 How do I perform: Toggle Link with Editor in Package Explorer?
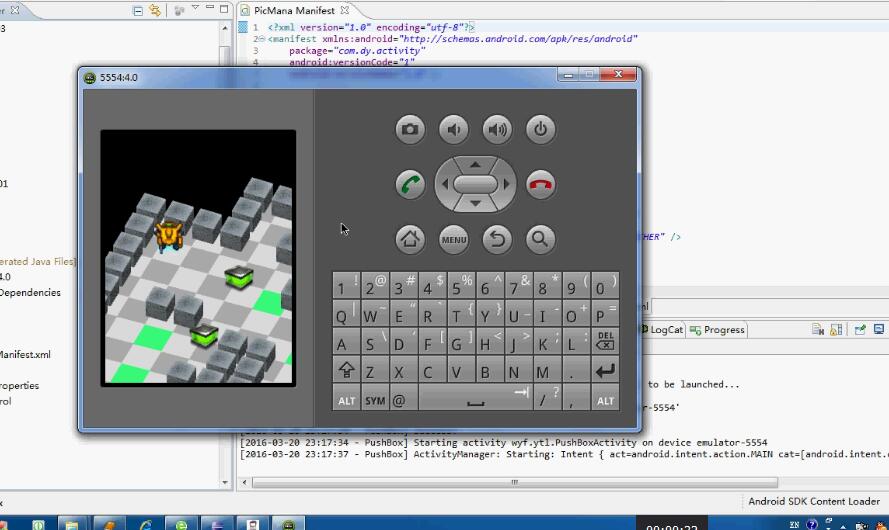pyautogui.click(x=154, y=10)
